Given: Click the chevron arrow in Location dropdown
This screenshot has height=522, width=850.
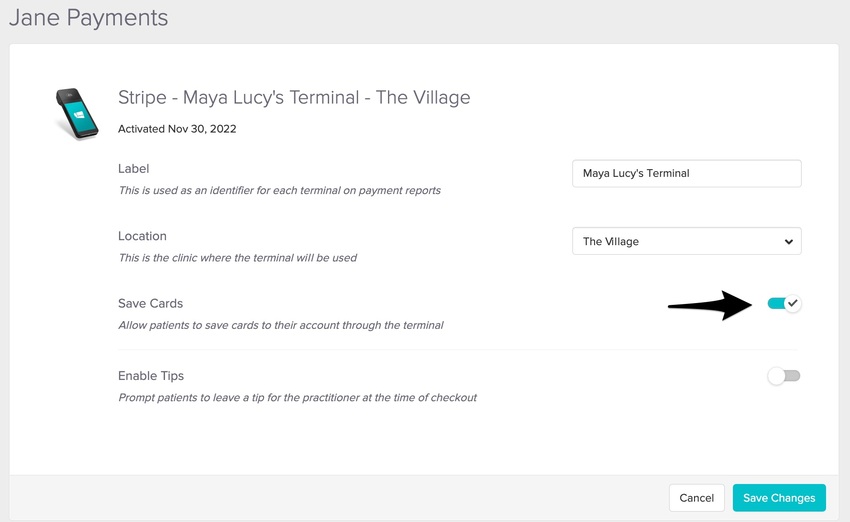Looking at the screenshot, I should pyautogui.click(x=788, y=242).
